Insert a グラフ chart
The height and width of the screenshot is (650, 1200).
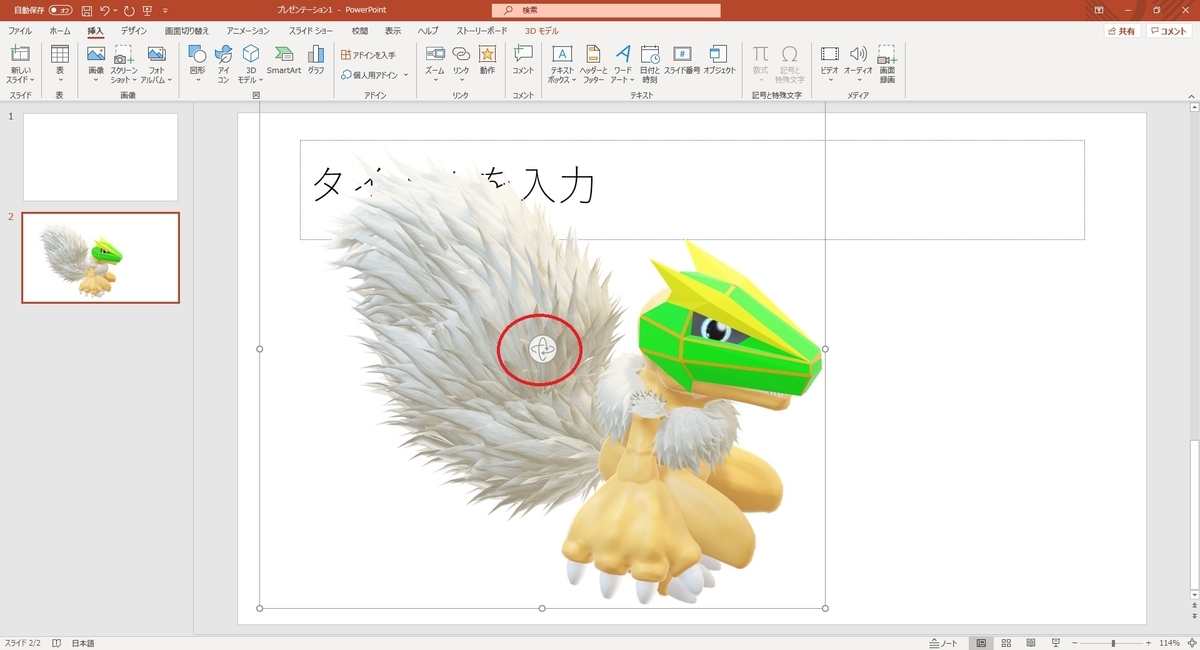316,60
